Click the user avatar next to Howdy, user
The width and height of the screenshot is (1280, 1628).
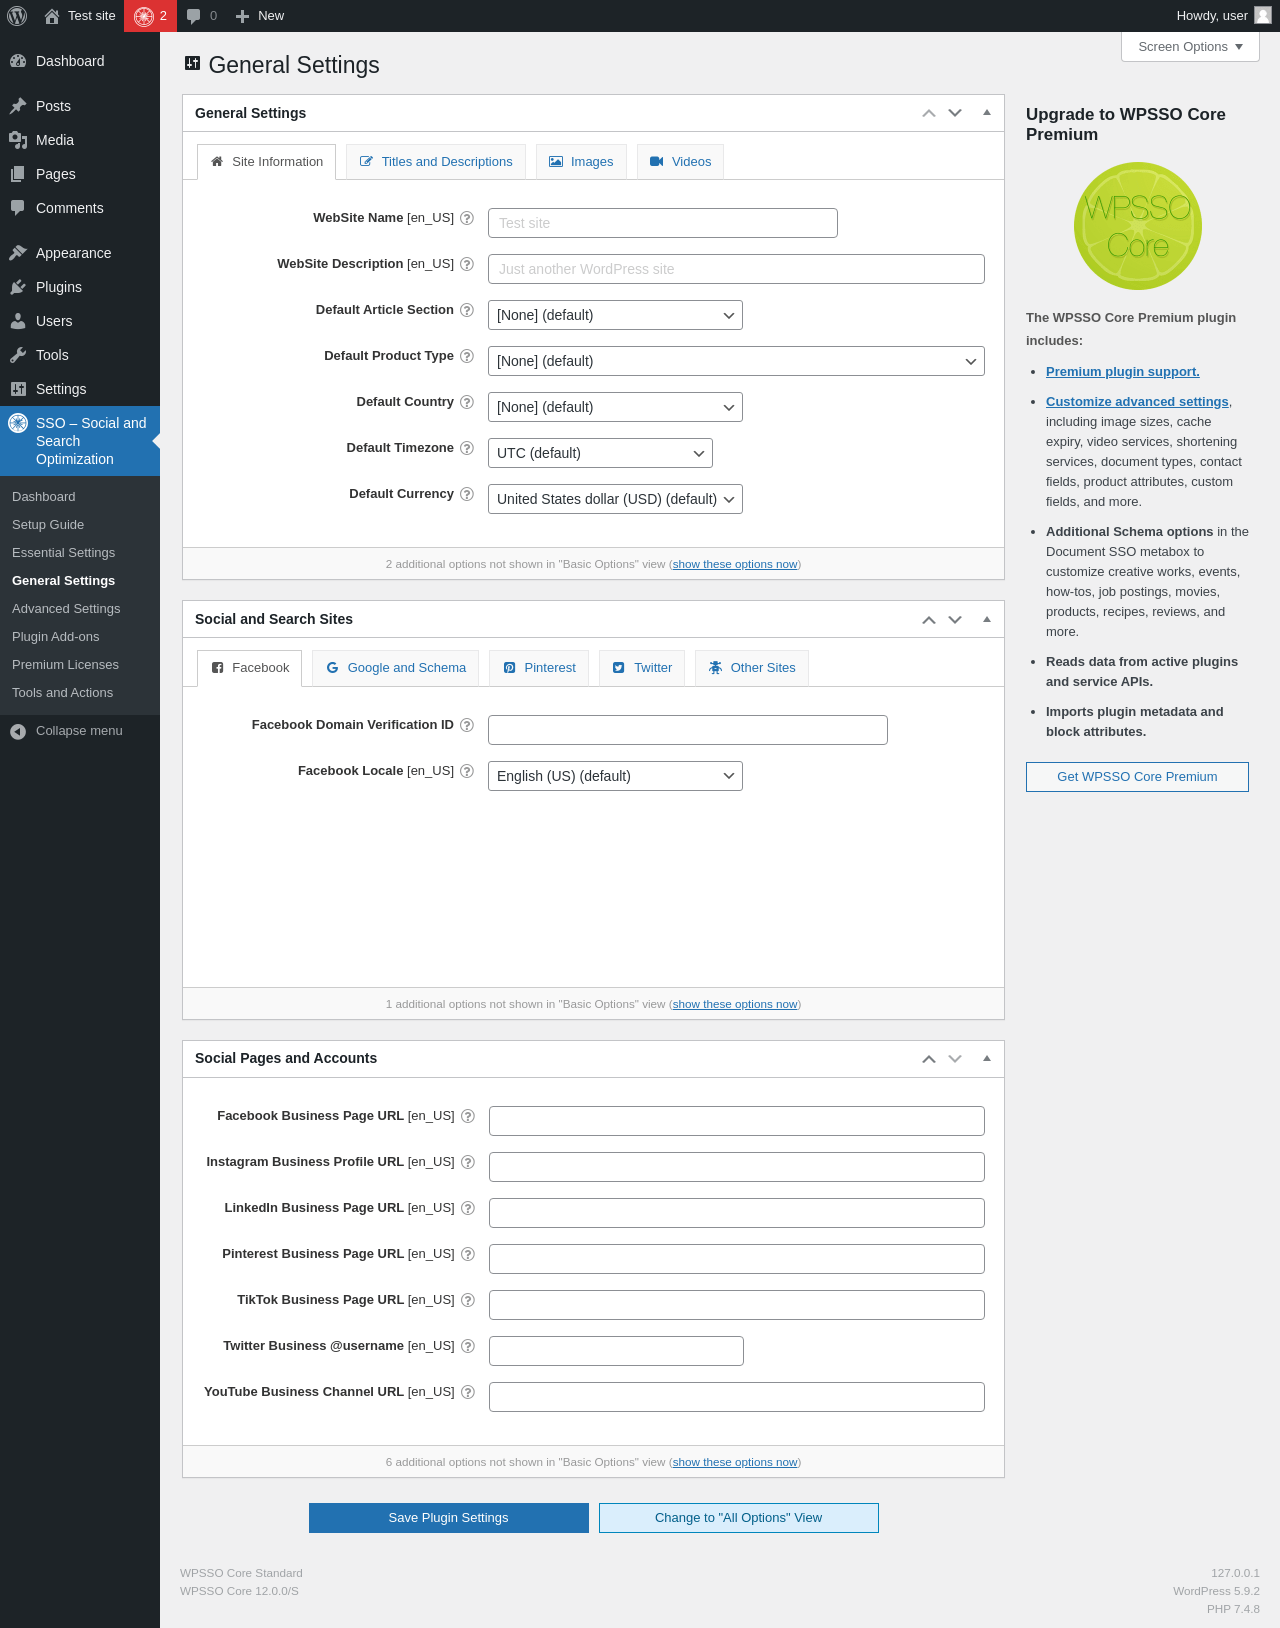1263,16
